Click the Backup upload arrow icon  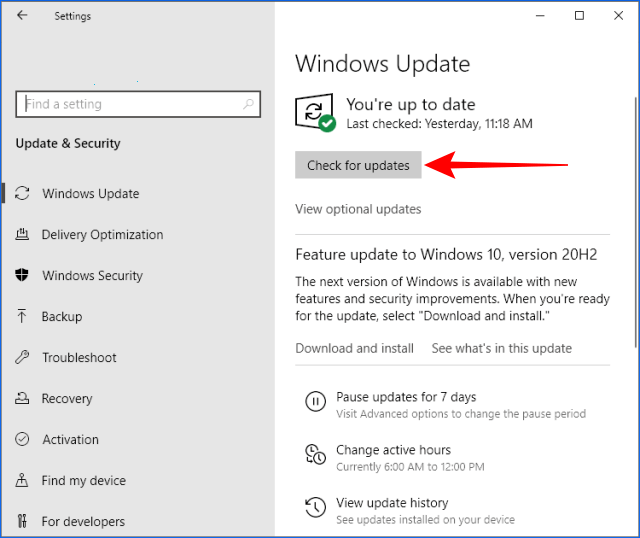22,316
